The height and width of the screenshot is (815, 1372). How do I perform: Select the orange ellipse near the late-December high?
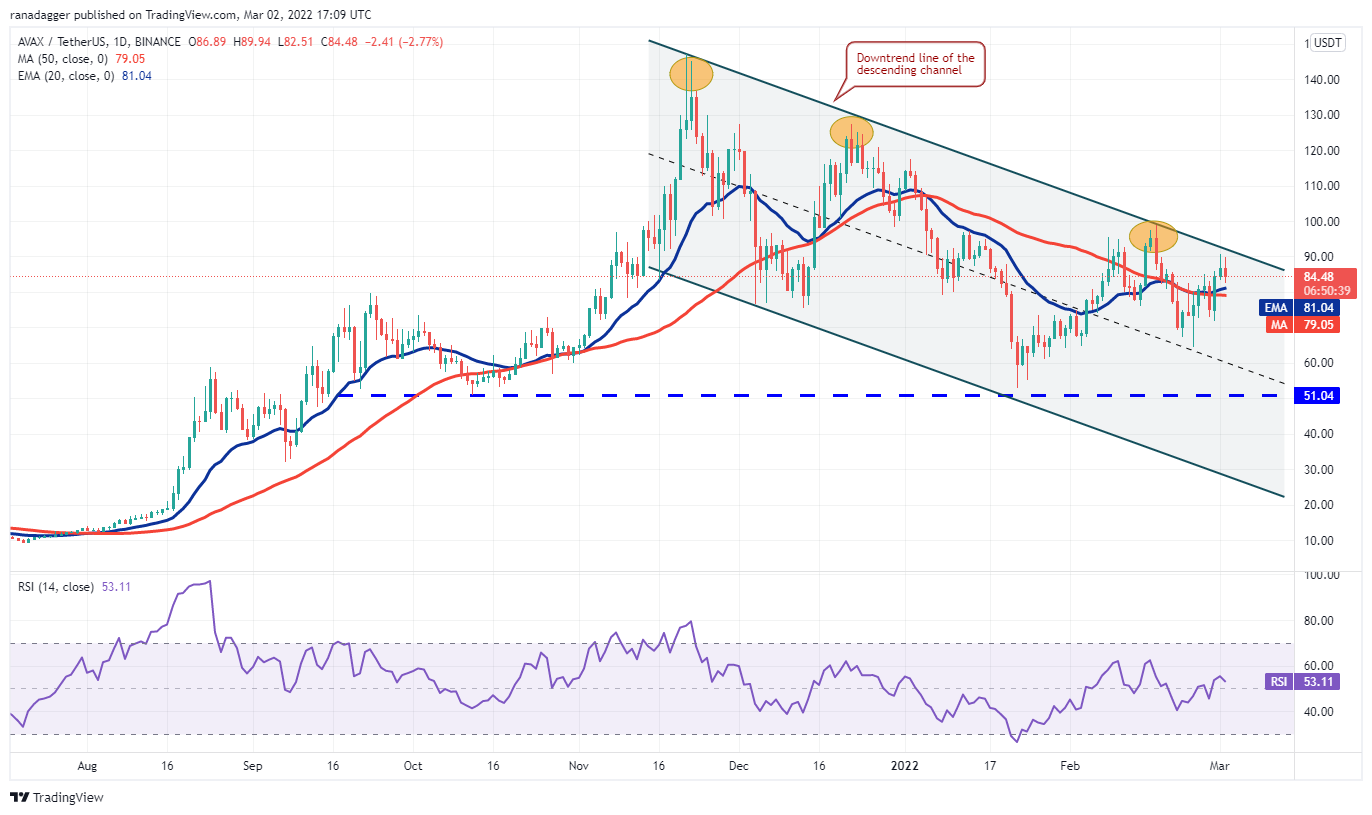click(852, 132)
